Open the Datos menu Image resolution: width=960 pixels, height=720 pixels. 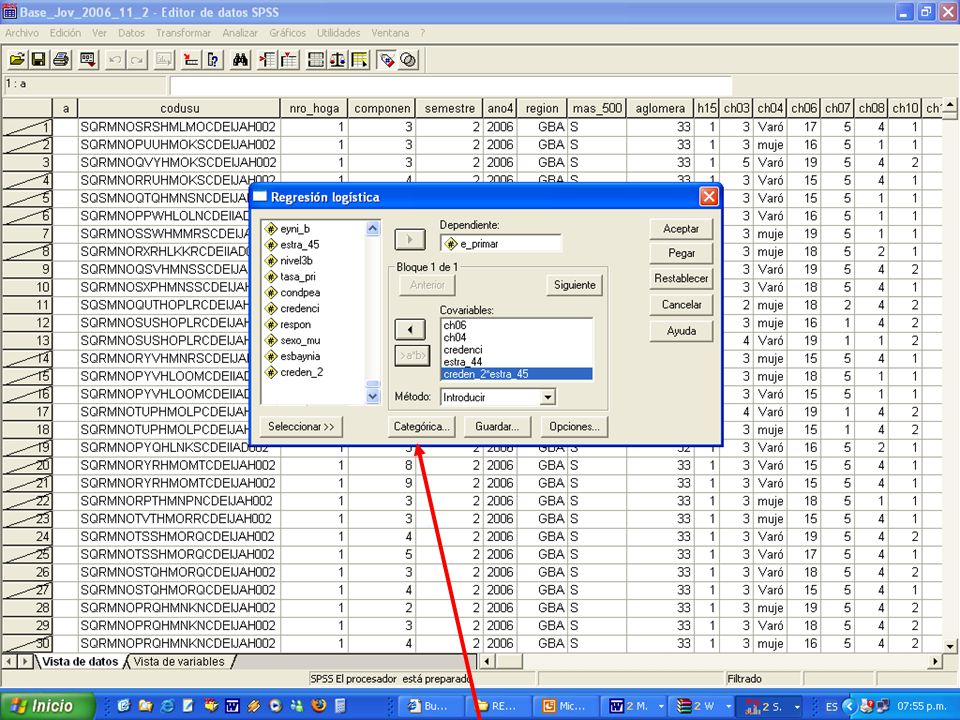pos(131,33)
